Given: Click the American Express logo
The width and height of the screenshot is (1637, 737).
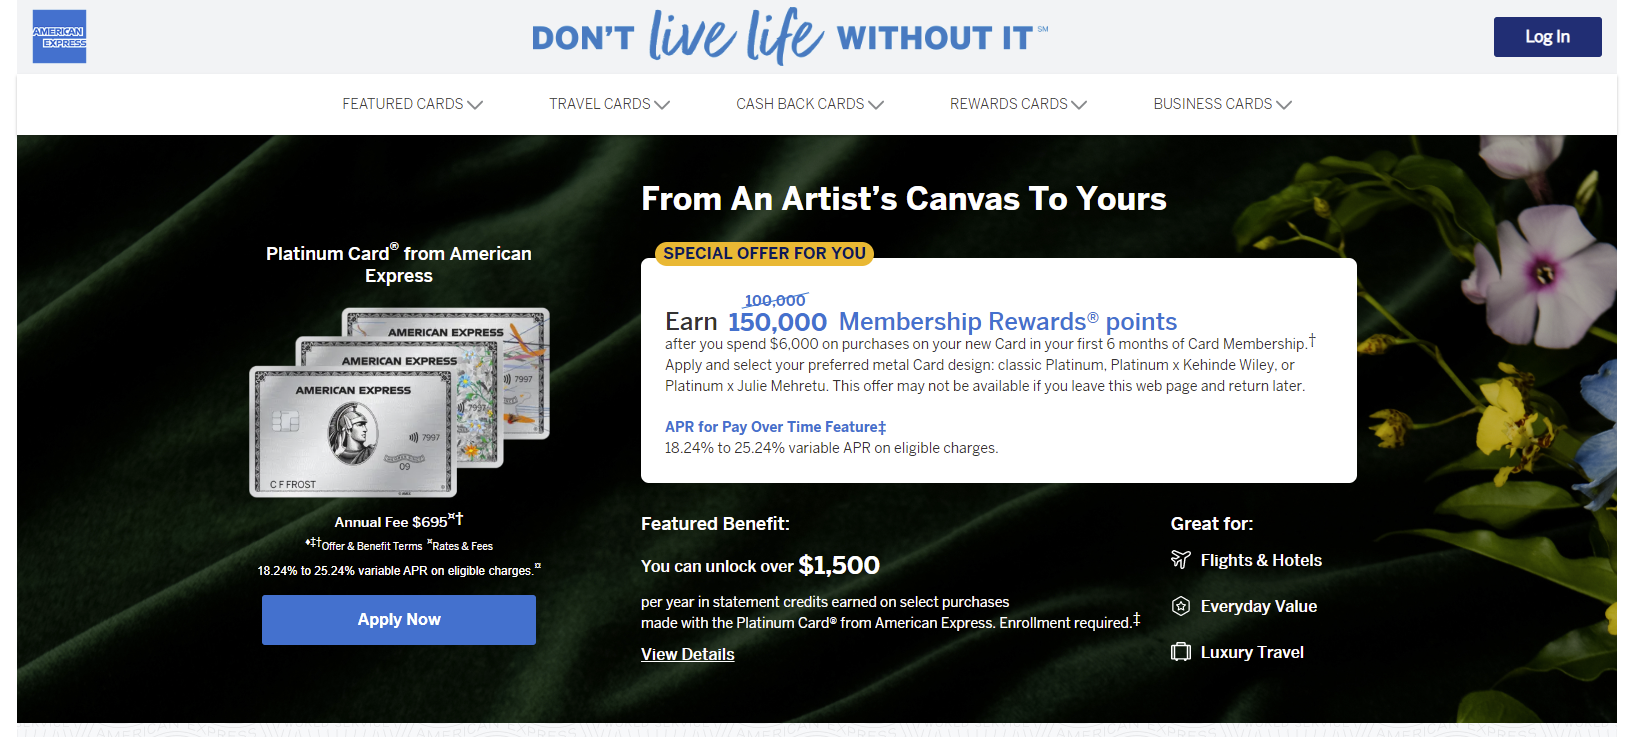Looking at the screenshot, I should 59,37.
